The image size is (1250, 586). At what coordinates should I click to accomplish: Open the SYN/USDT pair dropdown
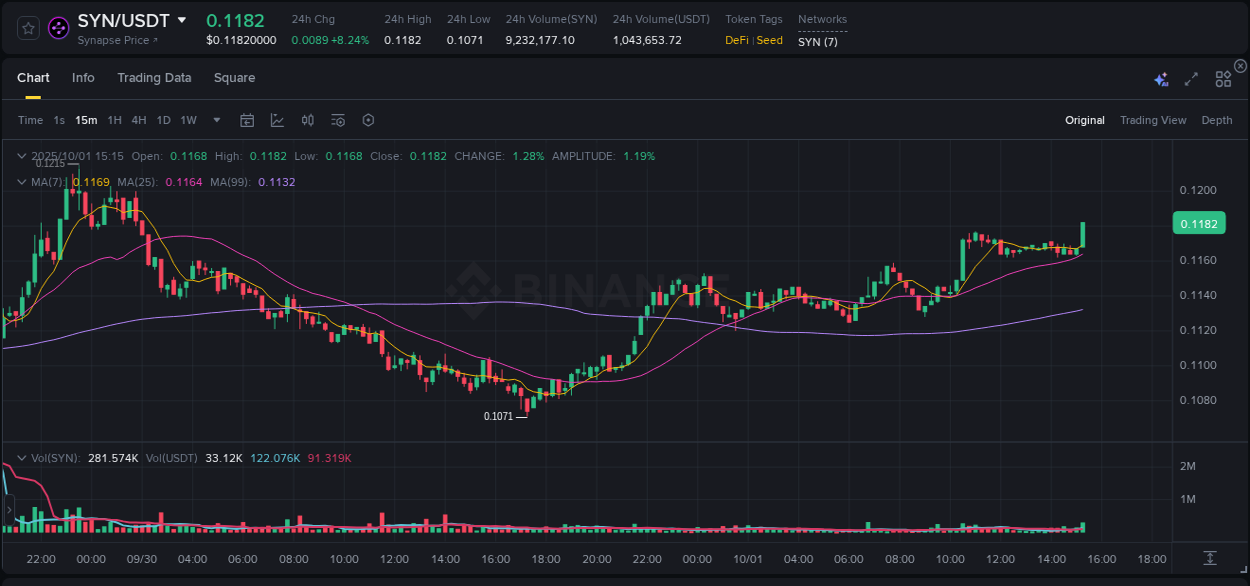tap(181, 19)
